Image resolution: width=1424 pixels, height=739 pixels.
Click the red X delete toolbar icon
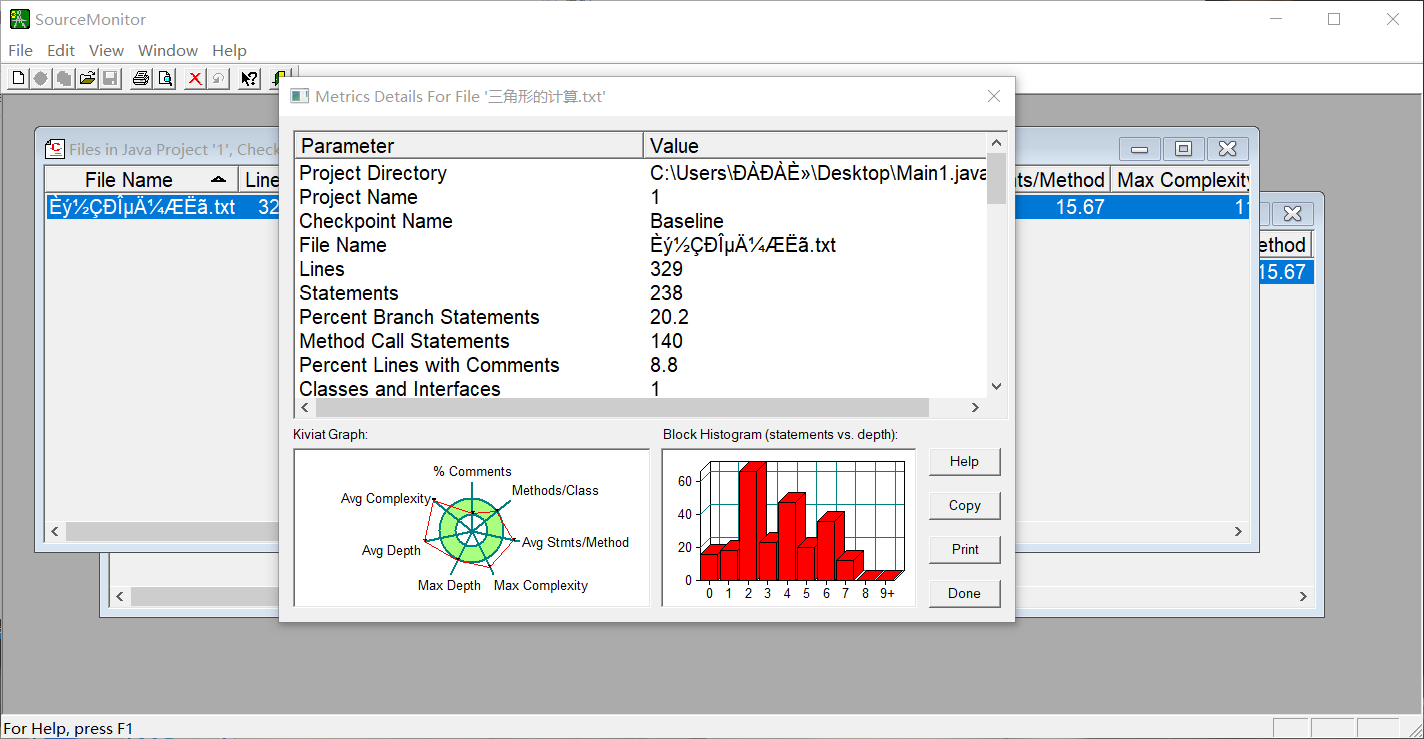click(195, 78)
